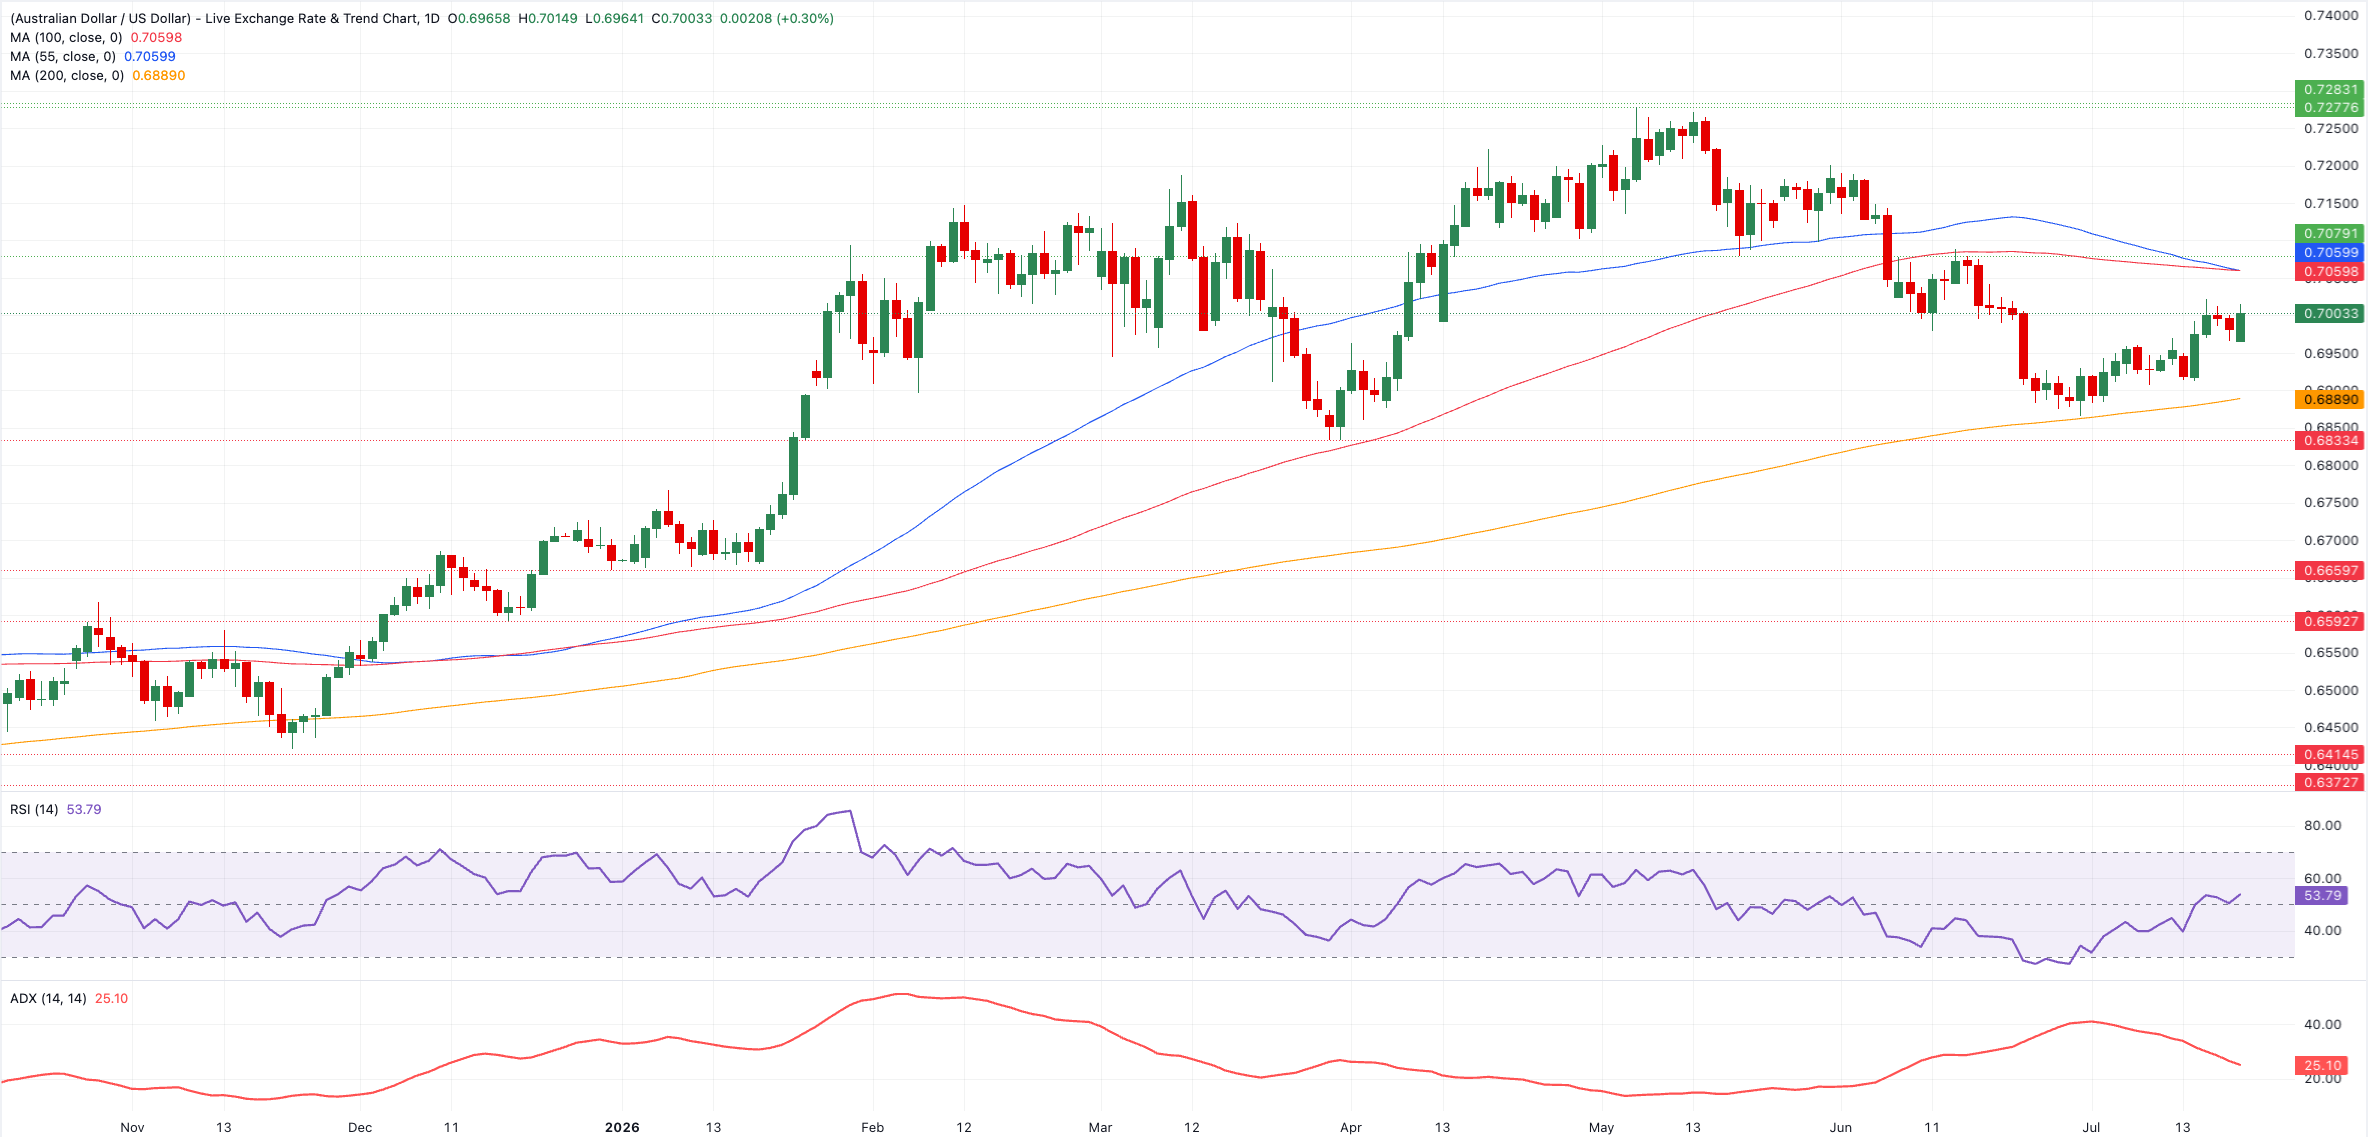
Task: Click the orange 0.68890 MA price tag
Action: click(x=2330, y=399)
